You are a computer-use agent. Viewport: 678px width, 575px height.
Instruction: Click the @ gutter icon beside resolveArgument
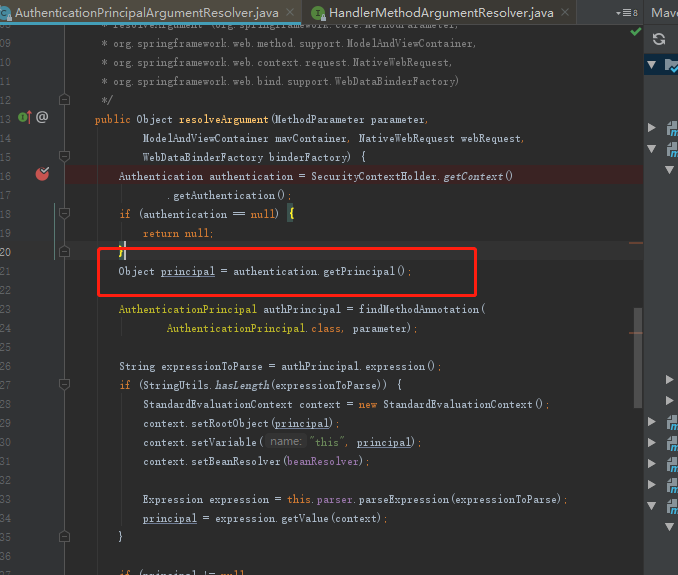coord(42,117)
